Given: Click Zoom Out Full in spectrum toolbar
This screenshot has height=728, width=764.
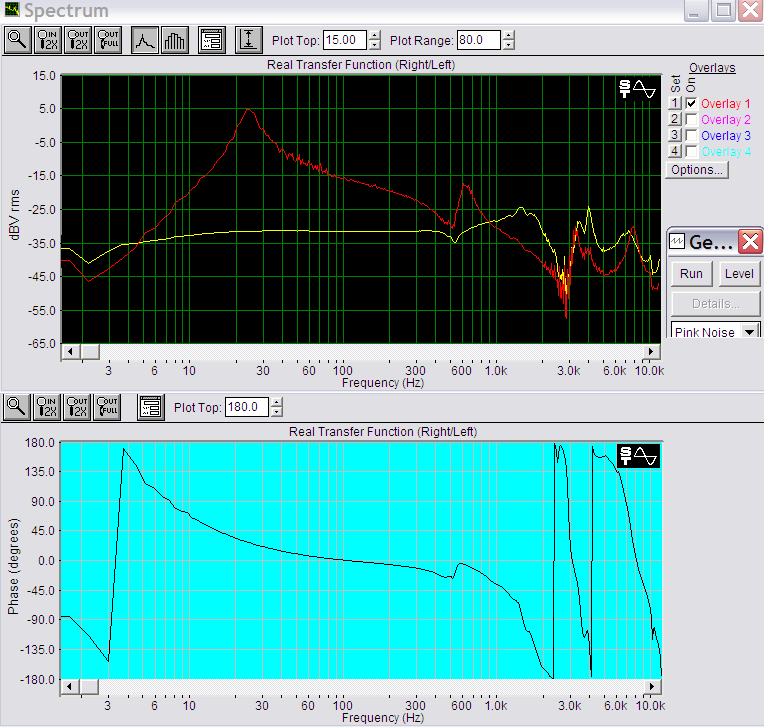Looking at the screenshot, I should 108,40.
